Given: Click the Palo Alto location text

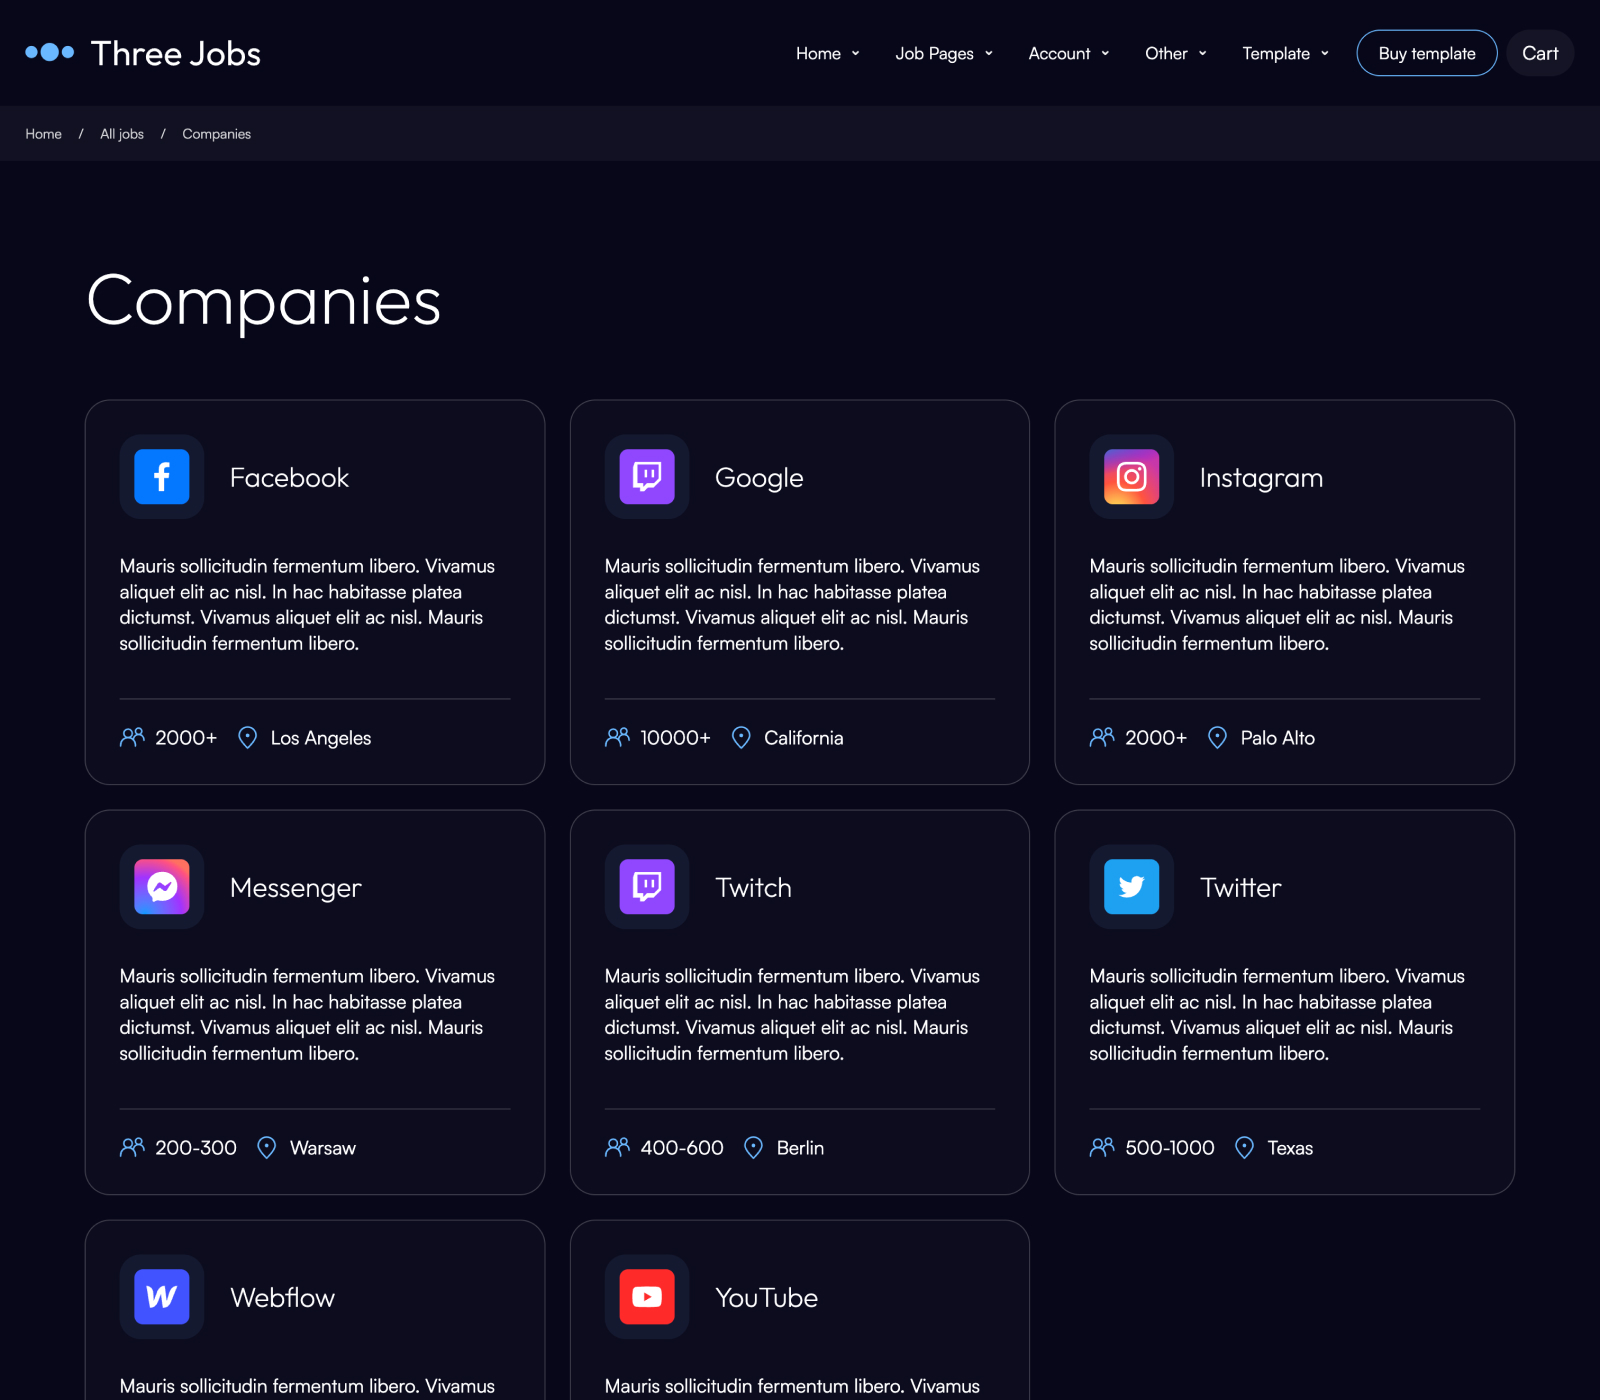Looking at the screenshot, I should pos(1278,738).
